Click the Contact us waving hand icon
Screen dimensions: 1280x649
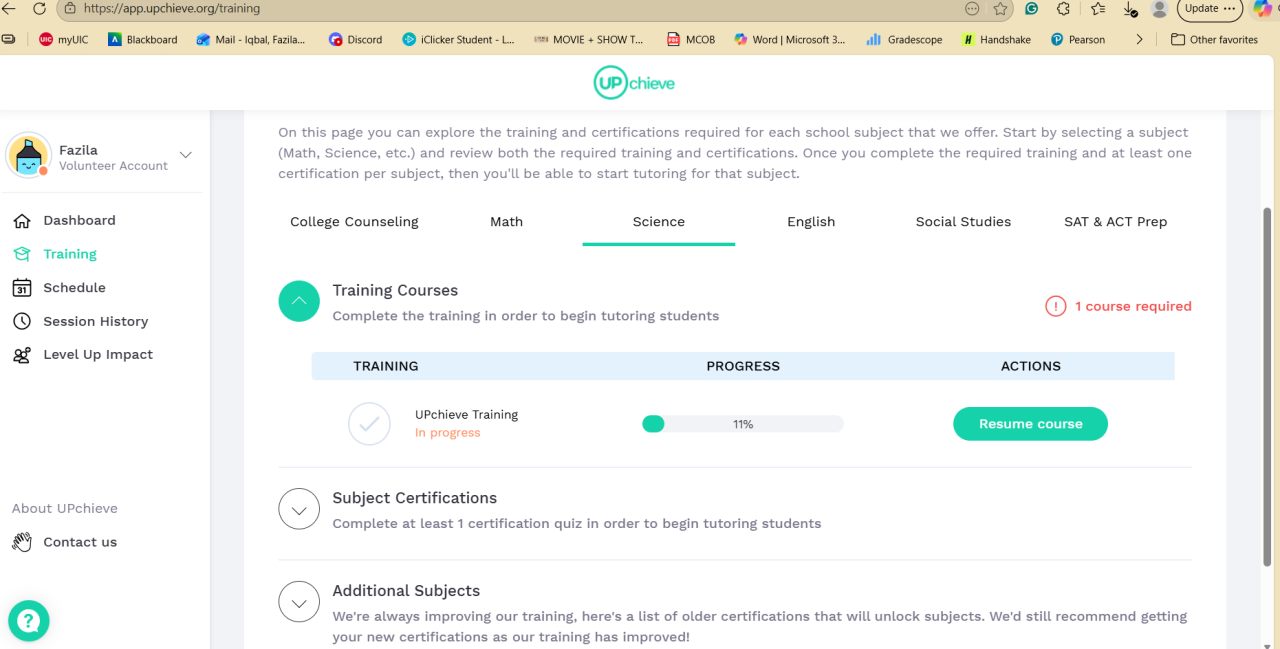click(x=21, y=542)
